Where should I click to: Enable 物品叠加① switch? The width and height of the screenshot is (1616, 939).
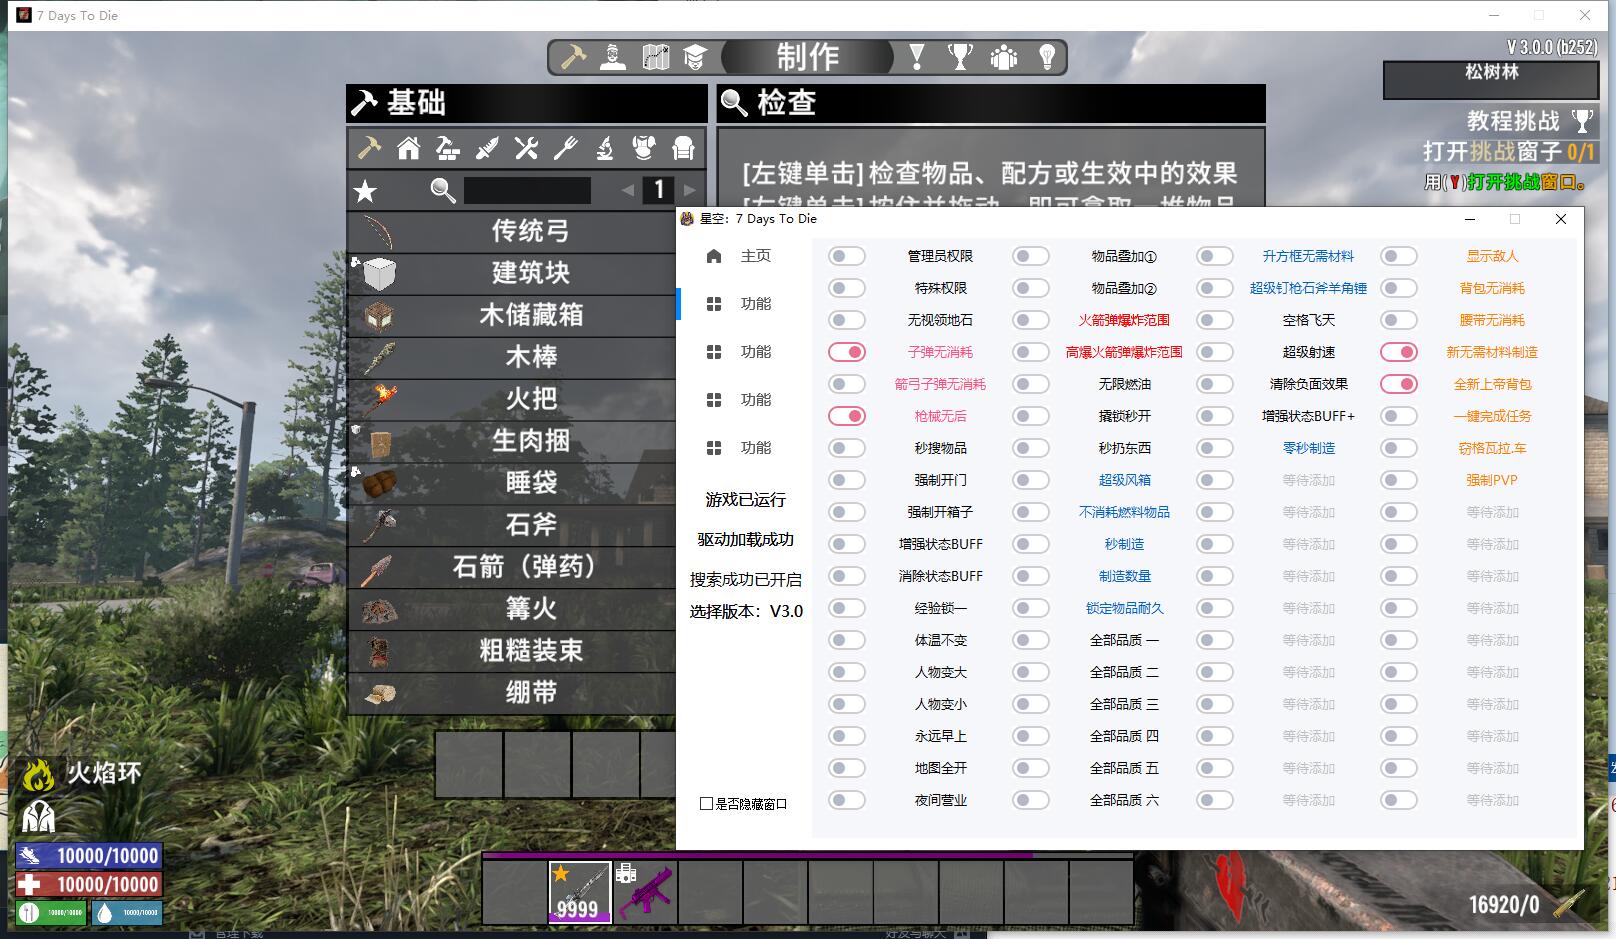coord(1031,256)
